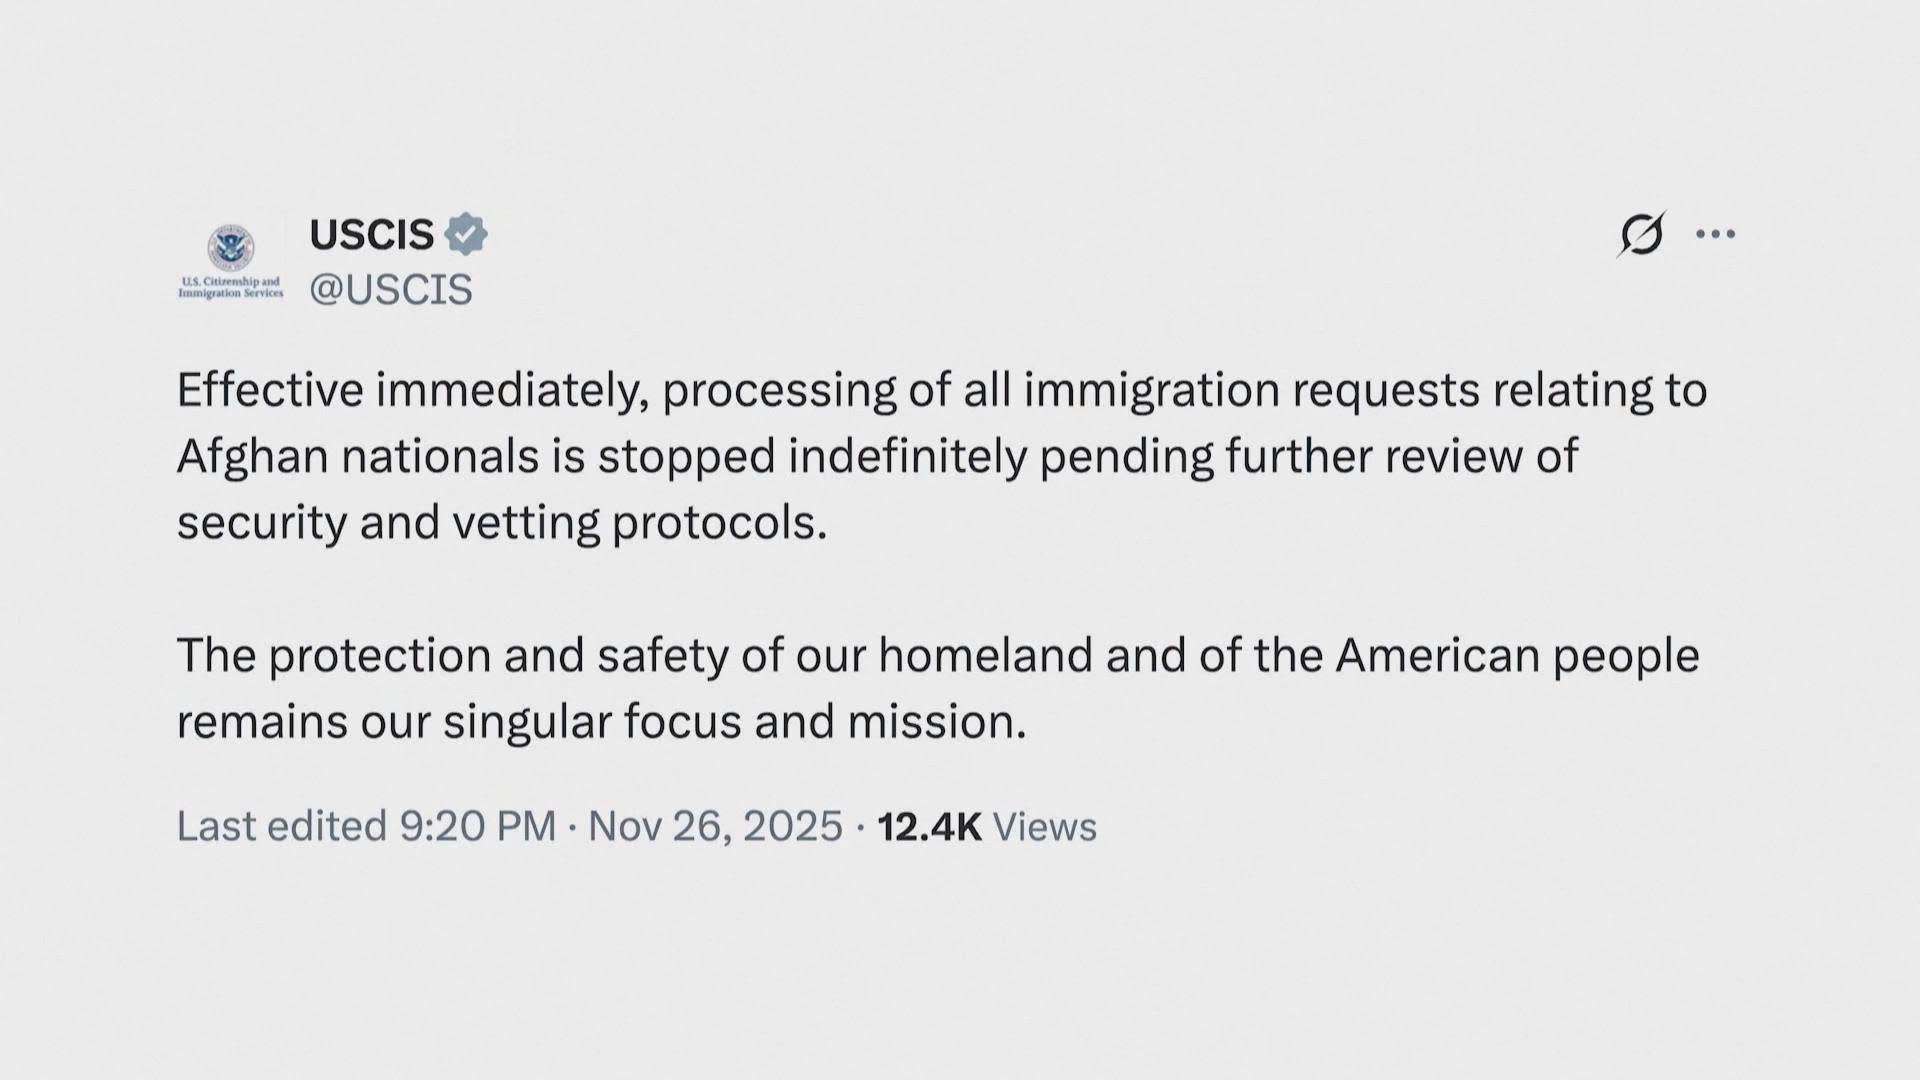Viewport: 1920px width, 1080px height.
Task: Open the Grok explain-post icon
Action: 1641,235
